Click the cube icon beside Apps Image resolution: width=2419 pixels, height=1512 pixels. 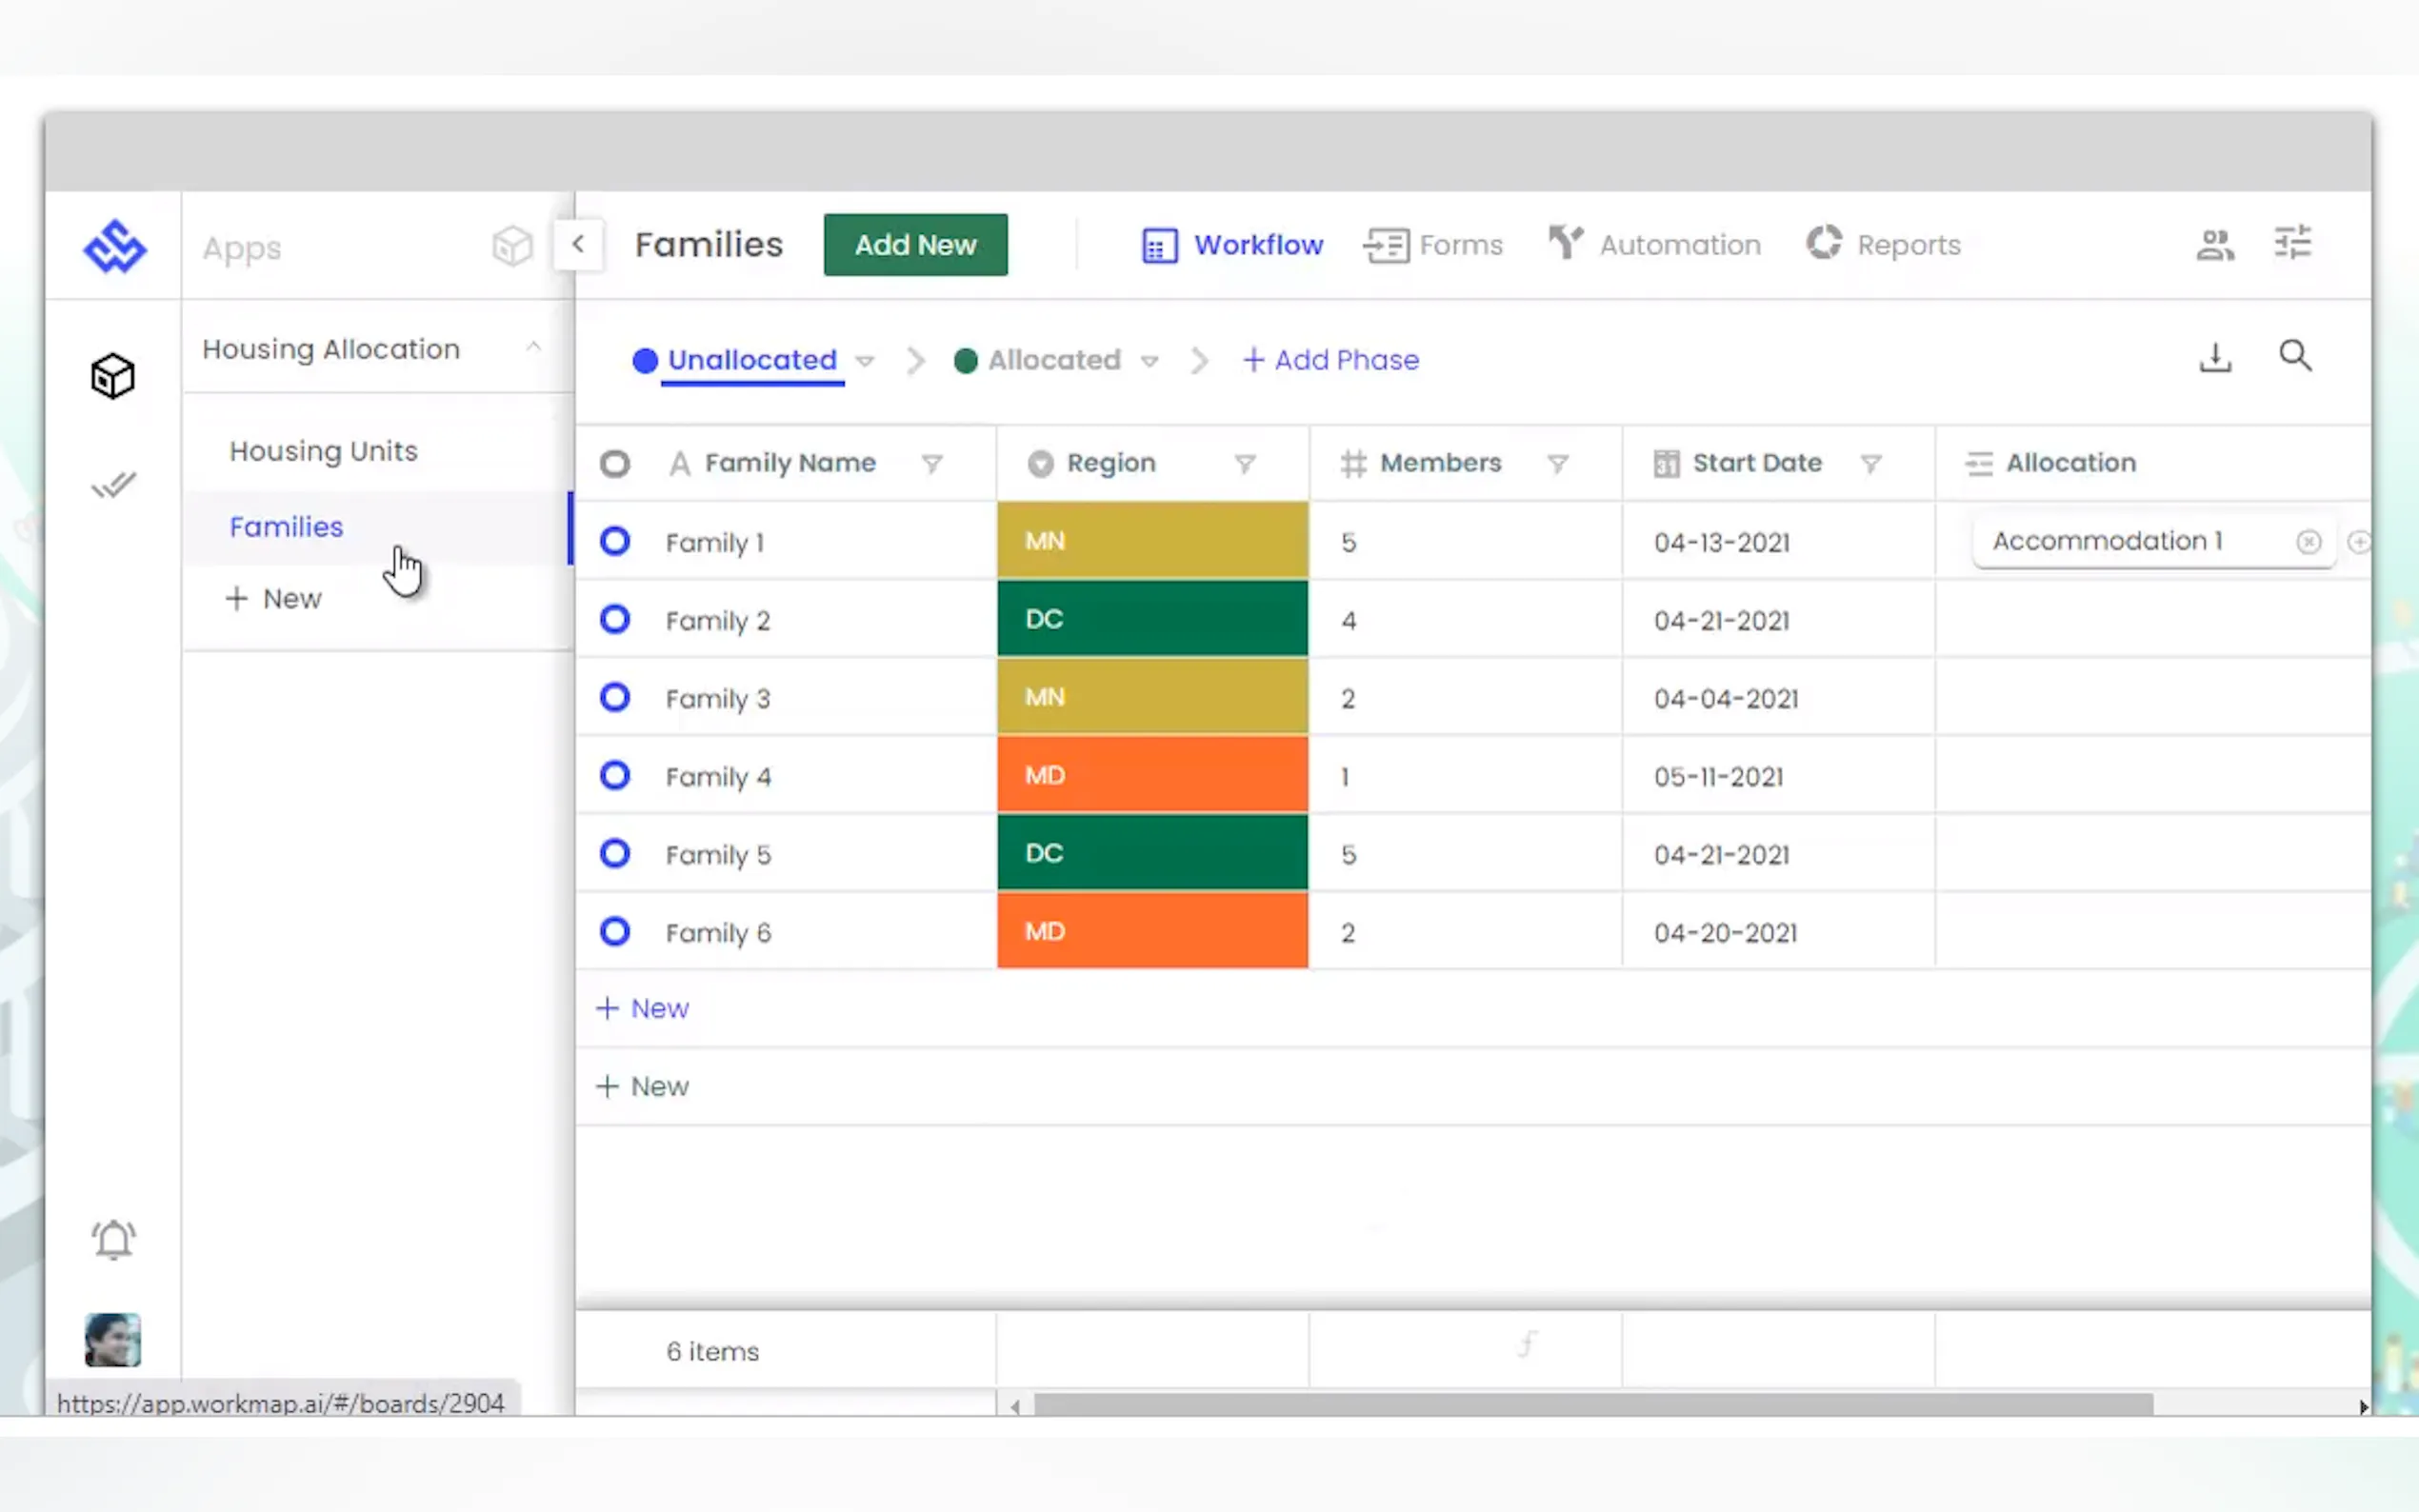pyautogui.click(x=512, y=246)
